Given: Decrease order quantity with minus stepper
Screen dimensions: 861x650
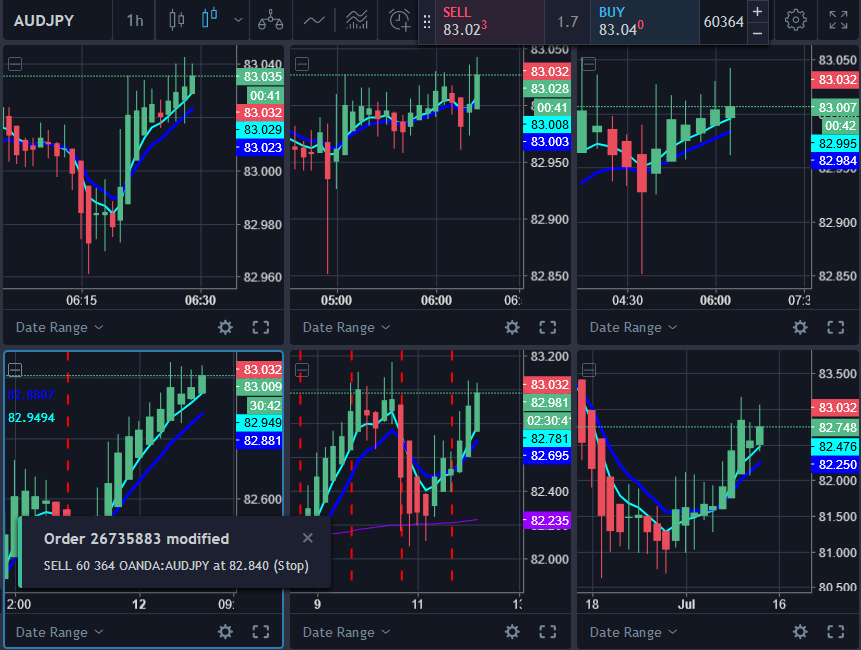Looking at the screenshot, I should tap(758, 32).
